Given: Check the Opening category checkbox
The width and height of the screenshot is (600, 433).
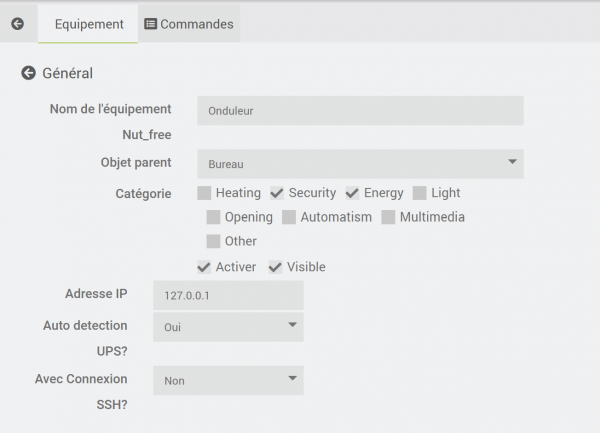Looking at the screenshot, I should 213,217.
